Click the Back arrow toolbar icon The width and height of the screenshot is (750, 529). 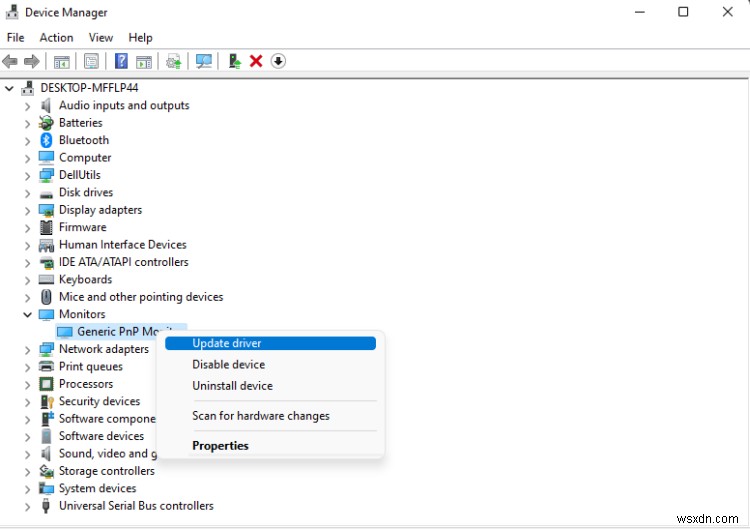(x=10, y=61)
